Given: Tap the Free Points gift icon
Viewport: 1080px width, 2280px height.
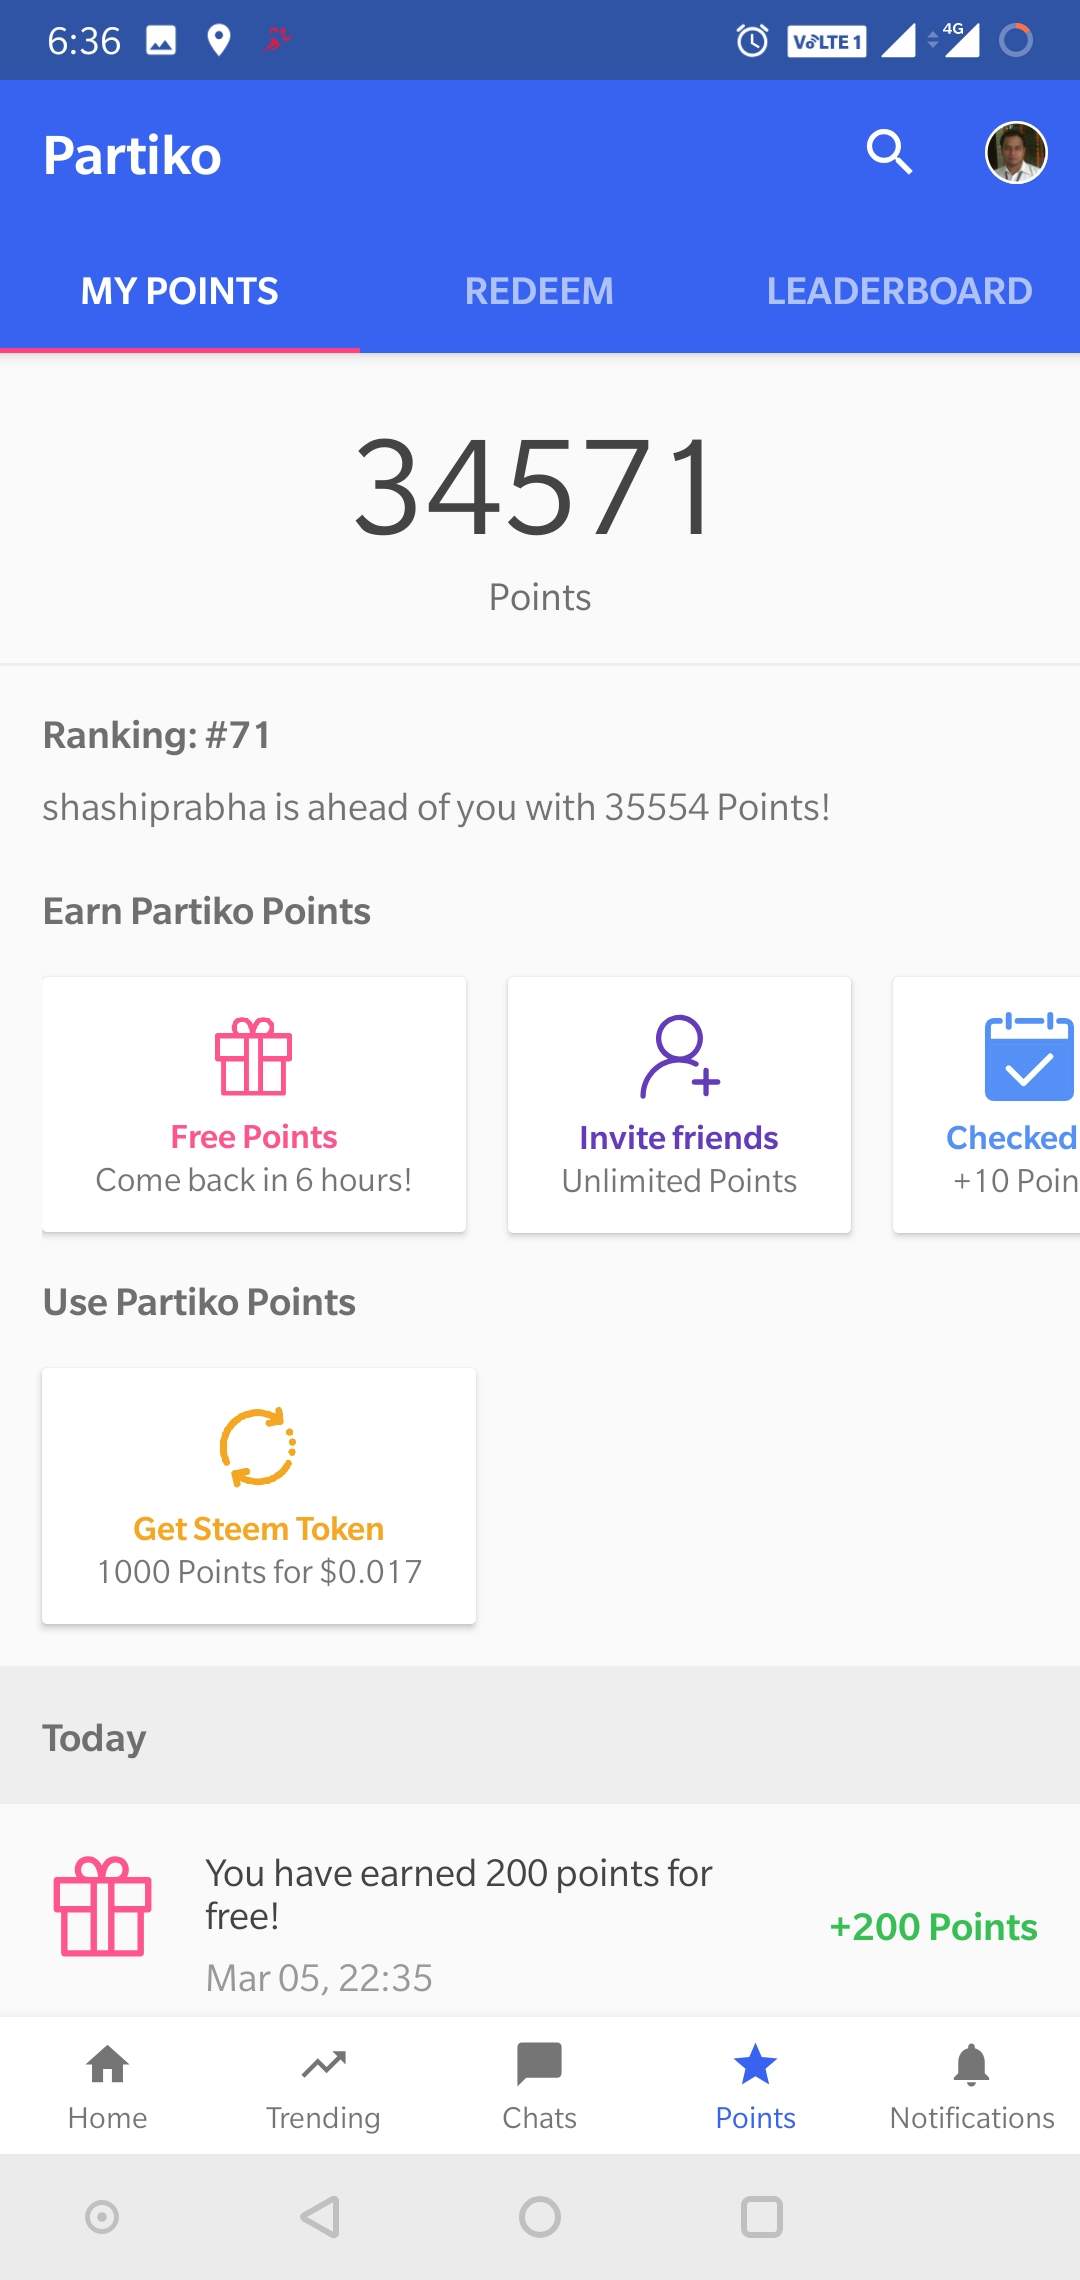Looking at the screenshot, I should (x=254, y=1056).
